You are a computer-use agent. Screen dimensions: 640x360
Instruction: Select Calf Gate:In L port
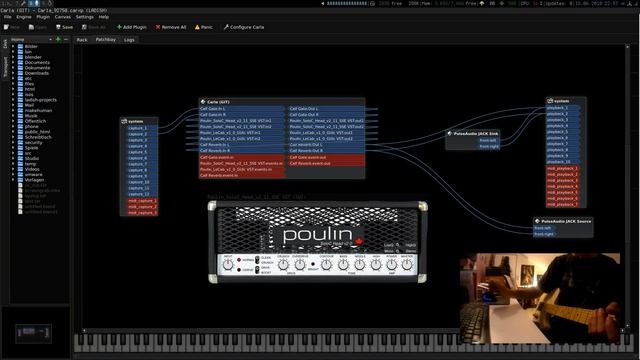point(241,109)
